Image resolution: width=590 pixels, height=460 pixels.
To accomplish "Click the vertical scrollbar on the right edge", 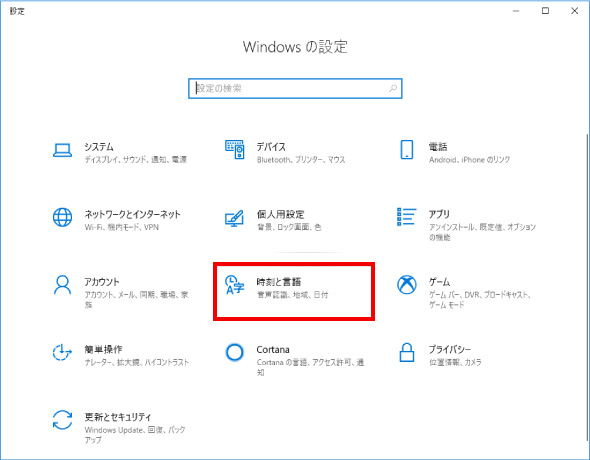I will click(587, 286).
